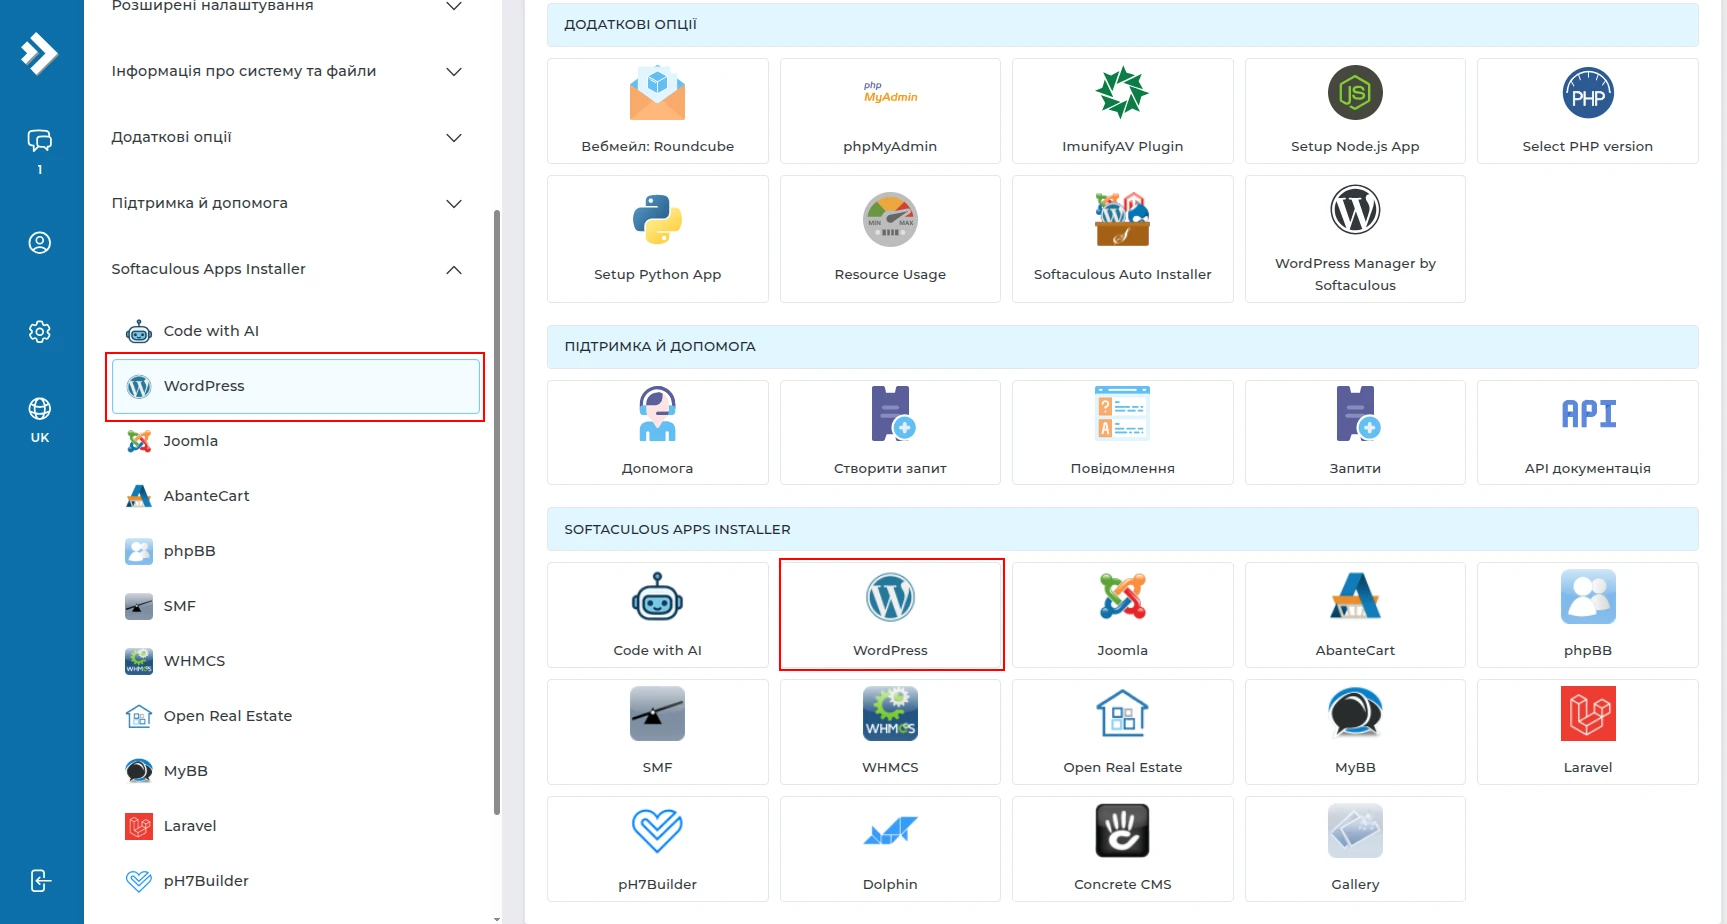Choose WHMCS in sidebar list
The image size is (1727, 924).
pyautogui.click(x=296, y=661)
